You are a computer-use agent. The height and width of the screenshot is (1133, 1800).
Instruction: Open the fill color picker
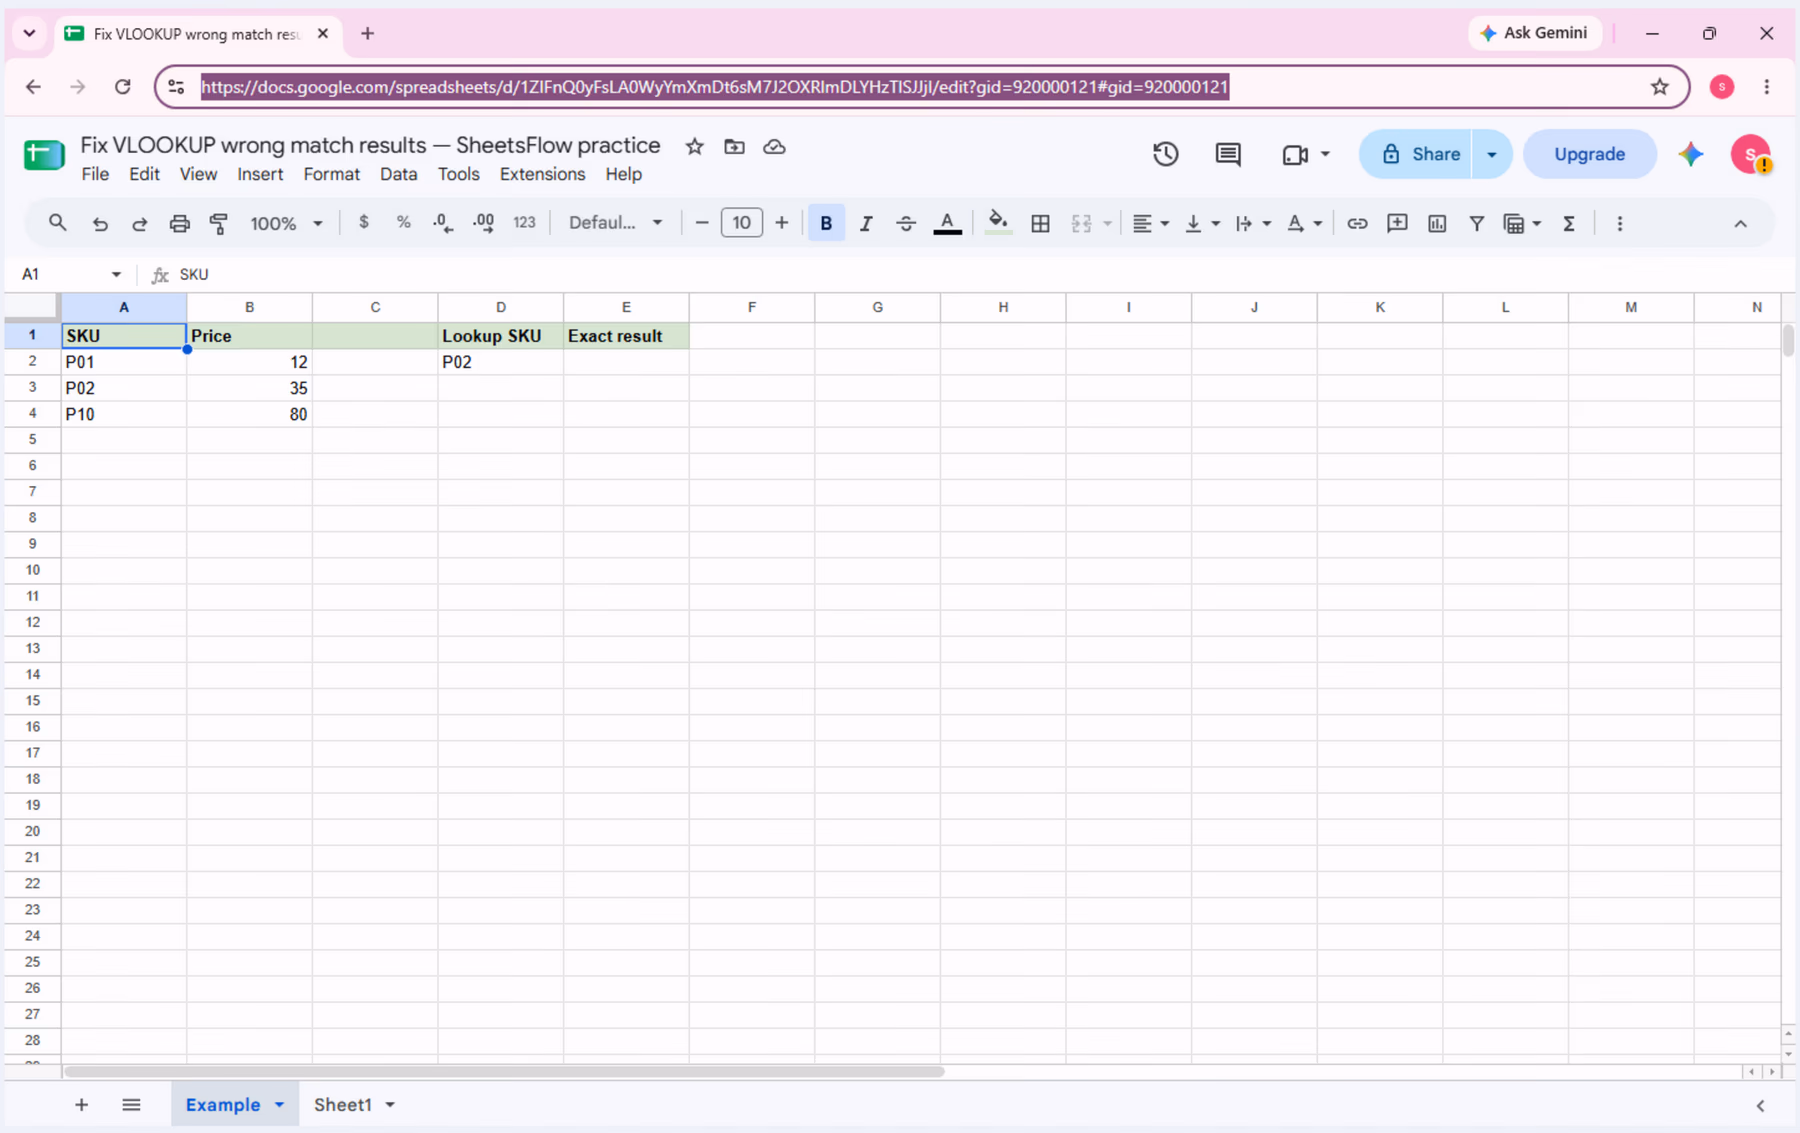click(997, 223)
